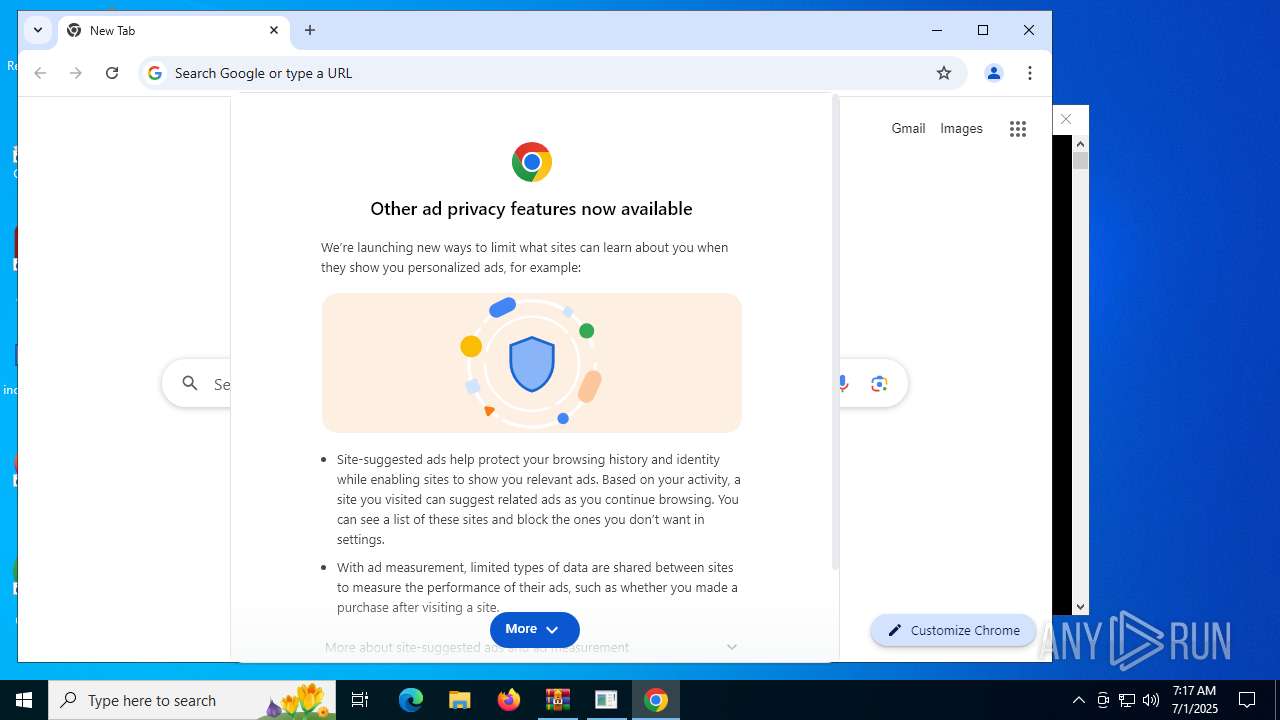Launch Microsoft Edge from the taskbar
The height and width of the screenshot is (720, 1280).
(x=411, y=700)
